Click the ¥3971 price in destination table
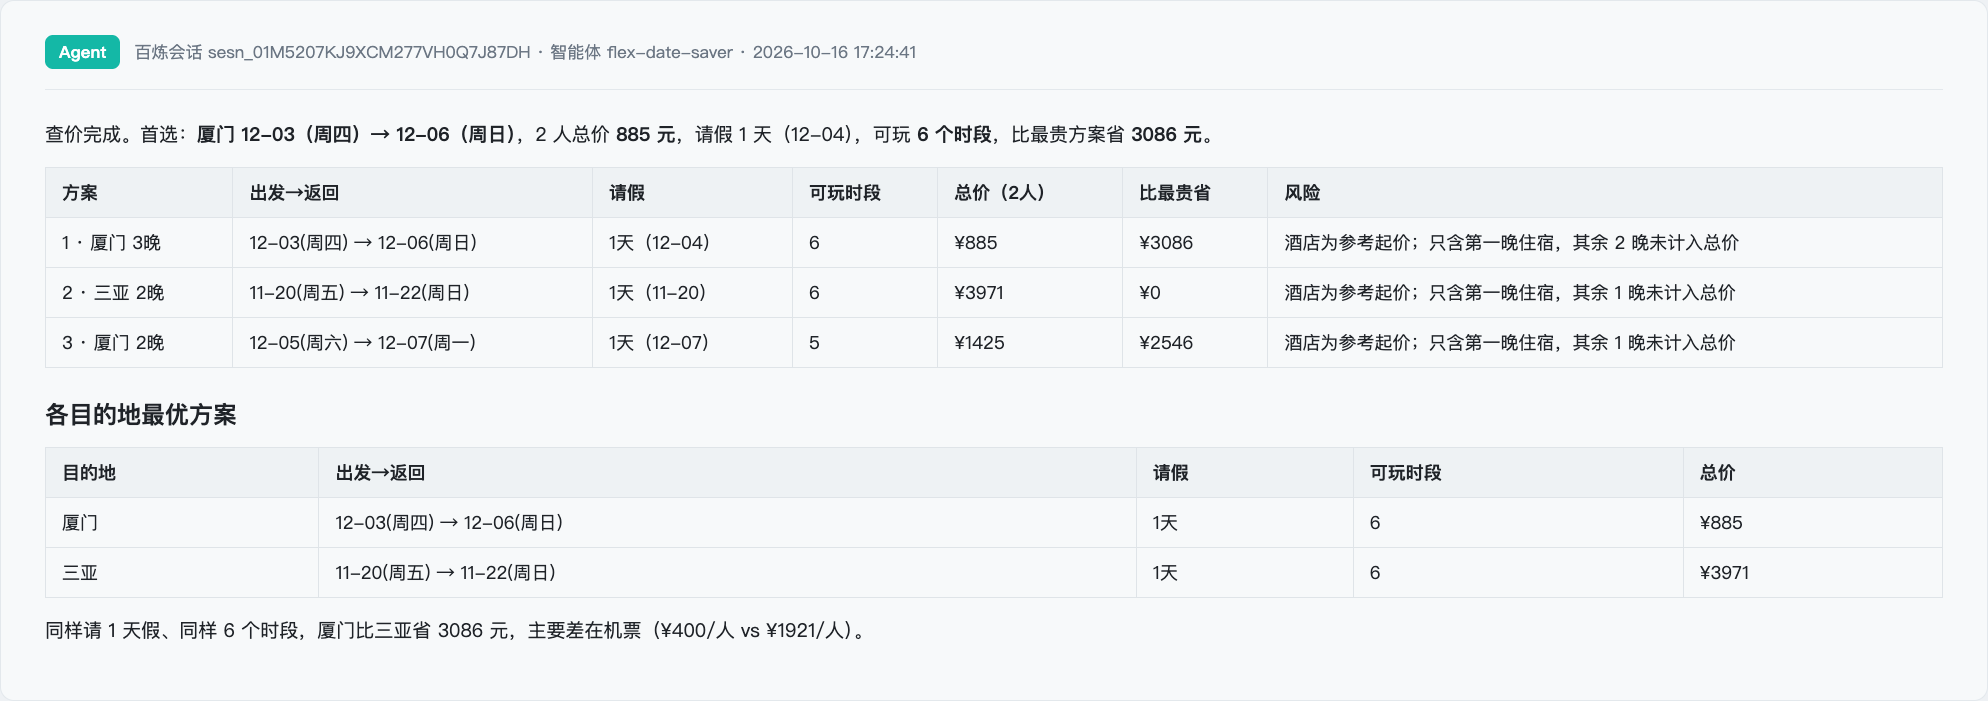Viewport: 1988px width, 701px height. (x=1724, y=573)
